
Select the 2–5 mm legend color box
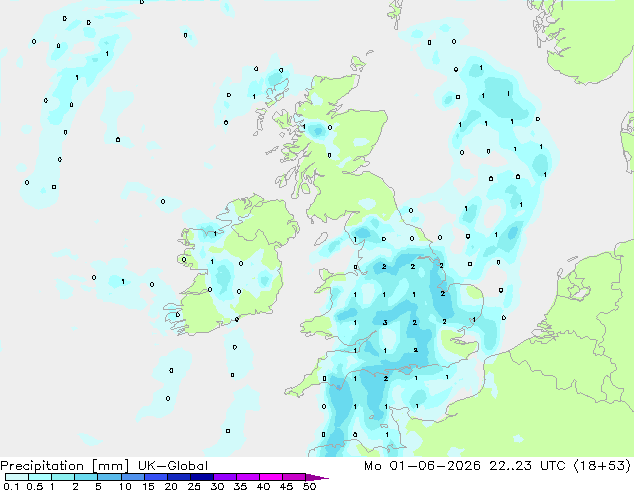pyautogui.click(x=86, y=477)
